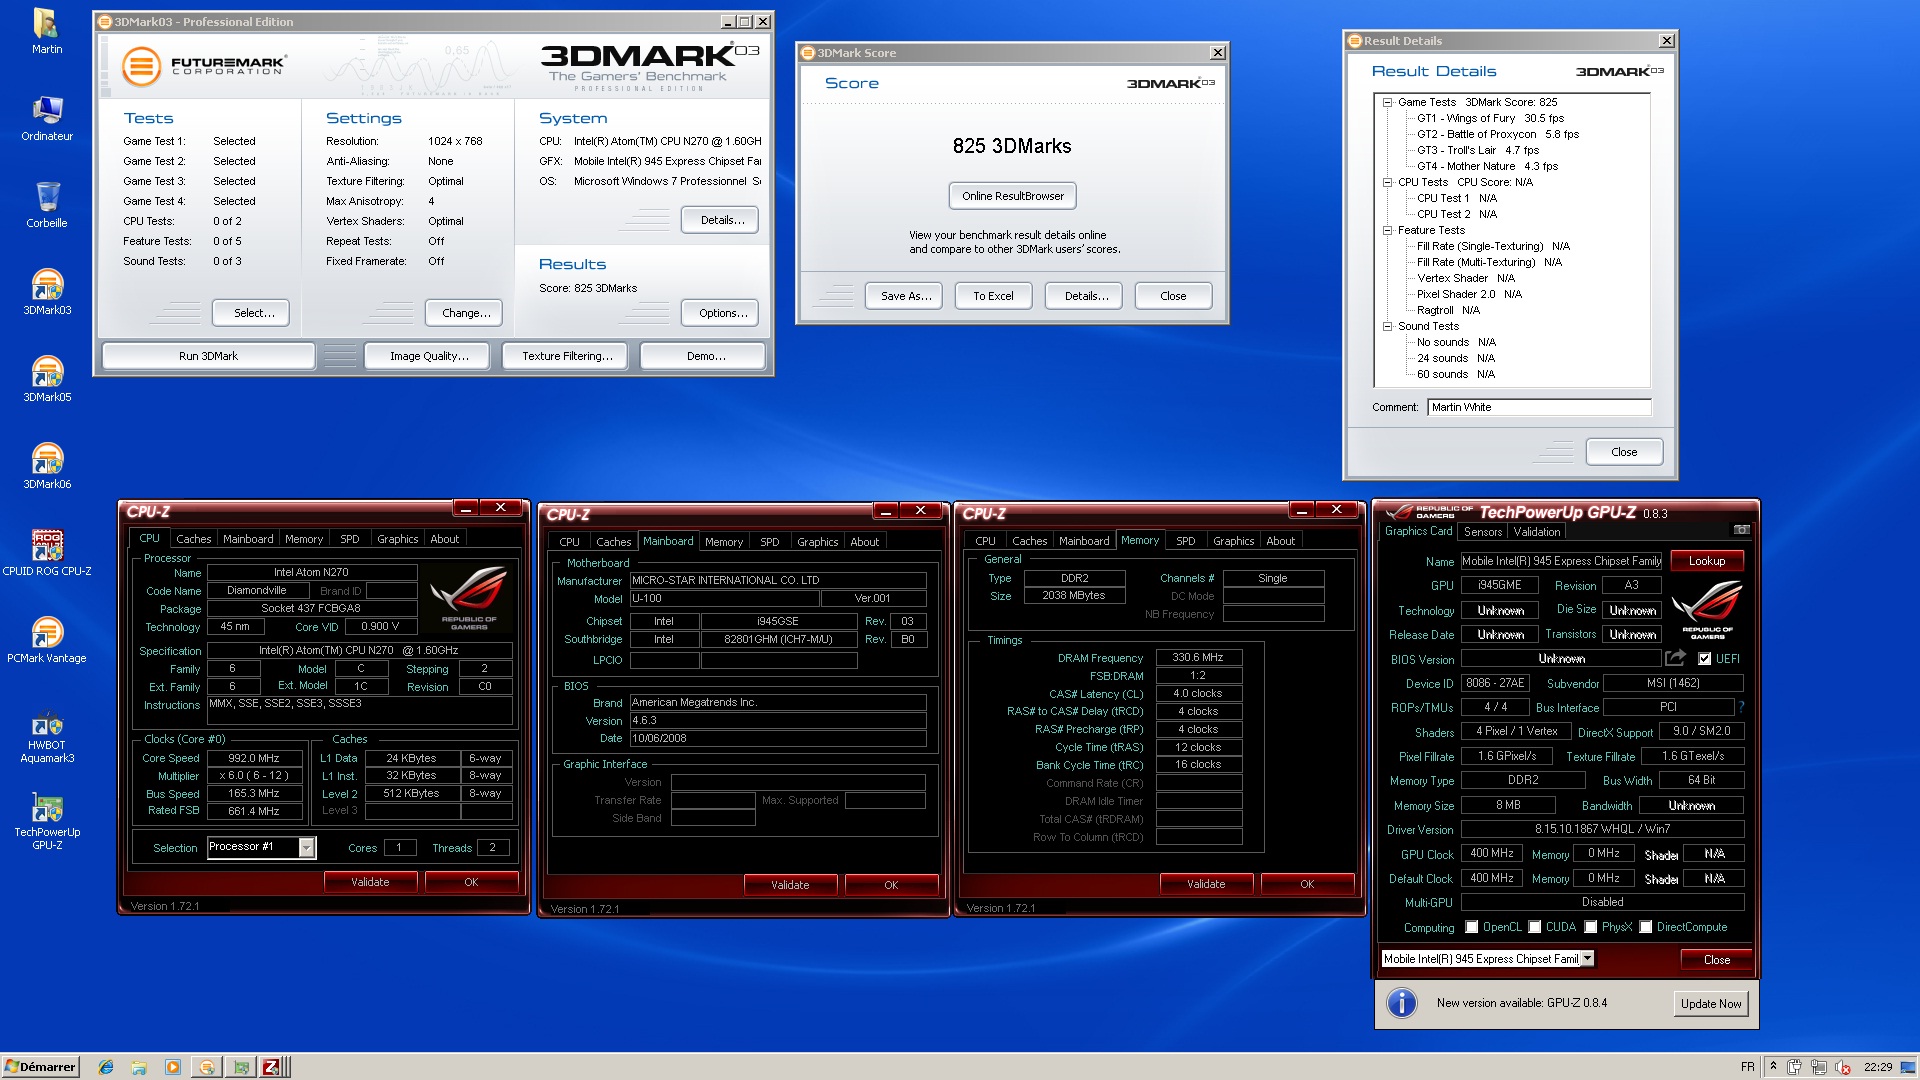
Task: Click the volume speaker tray icon
Action: pyautogui.click(x=1843, y=1067)
